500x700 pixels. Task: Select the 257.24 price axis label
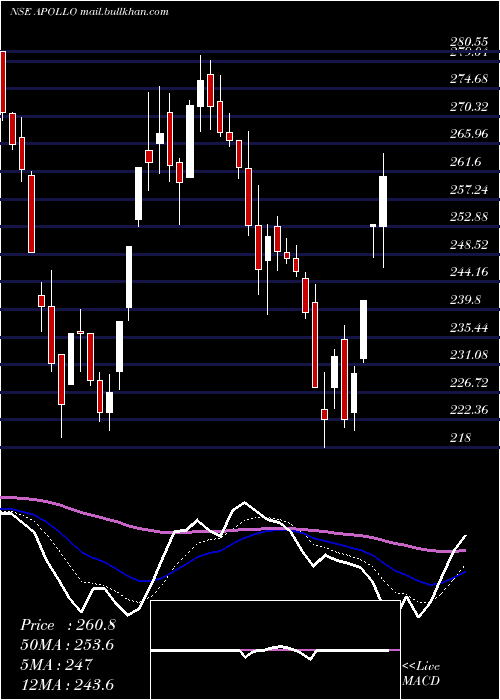[x=469, y=191]
